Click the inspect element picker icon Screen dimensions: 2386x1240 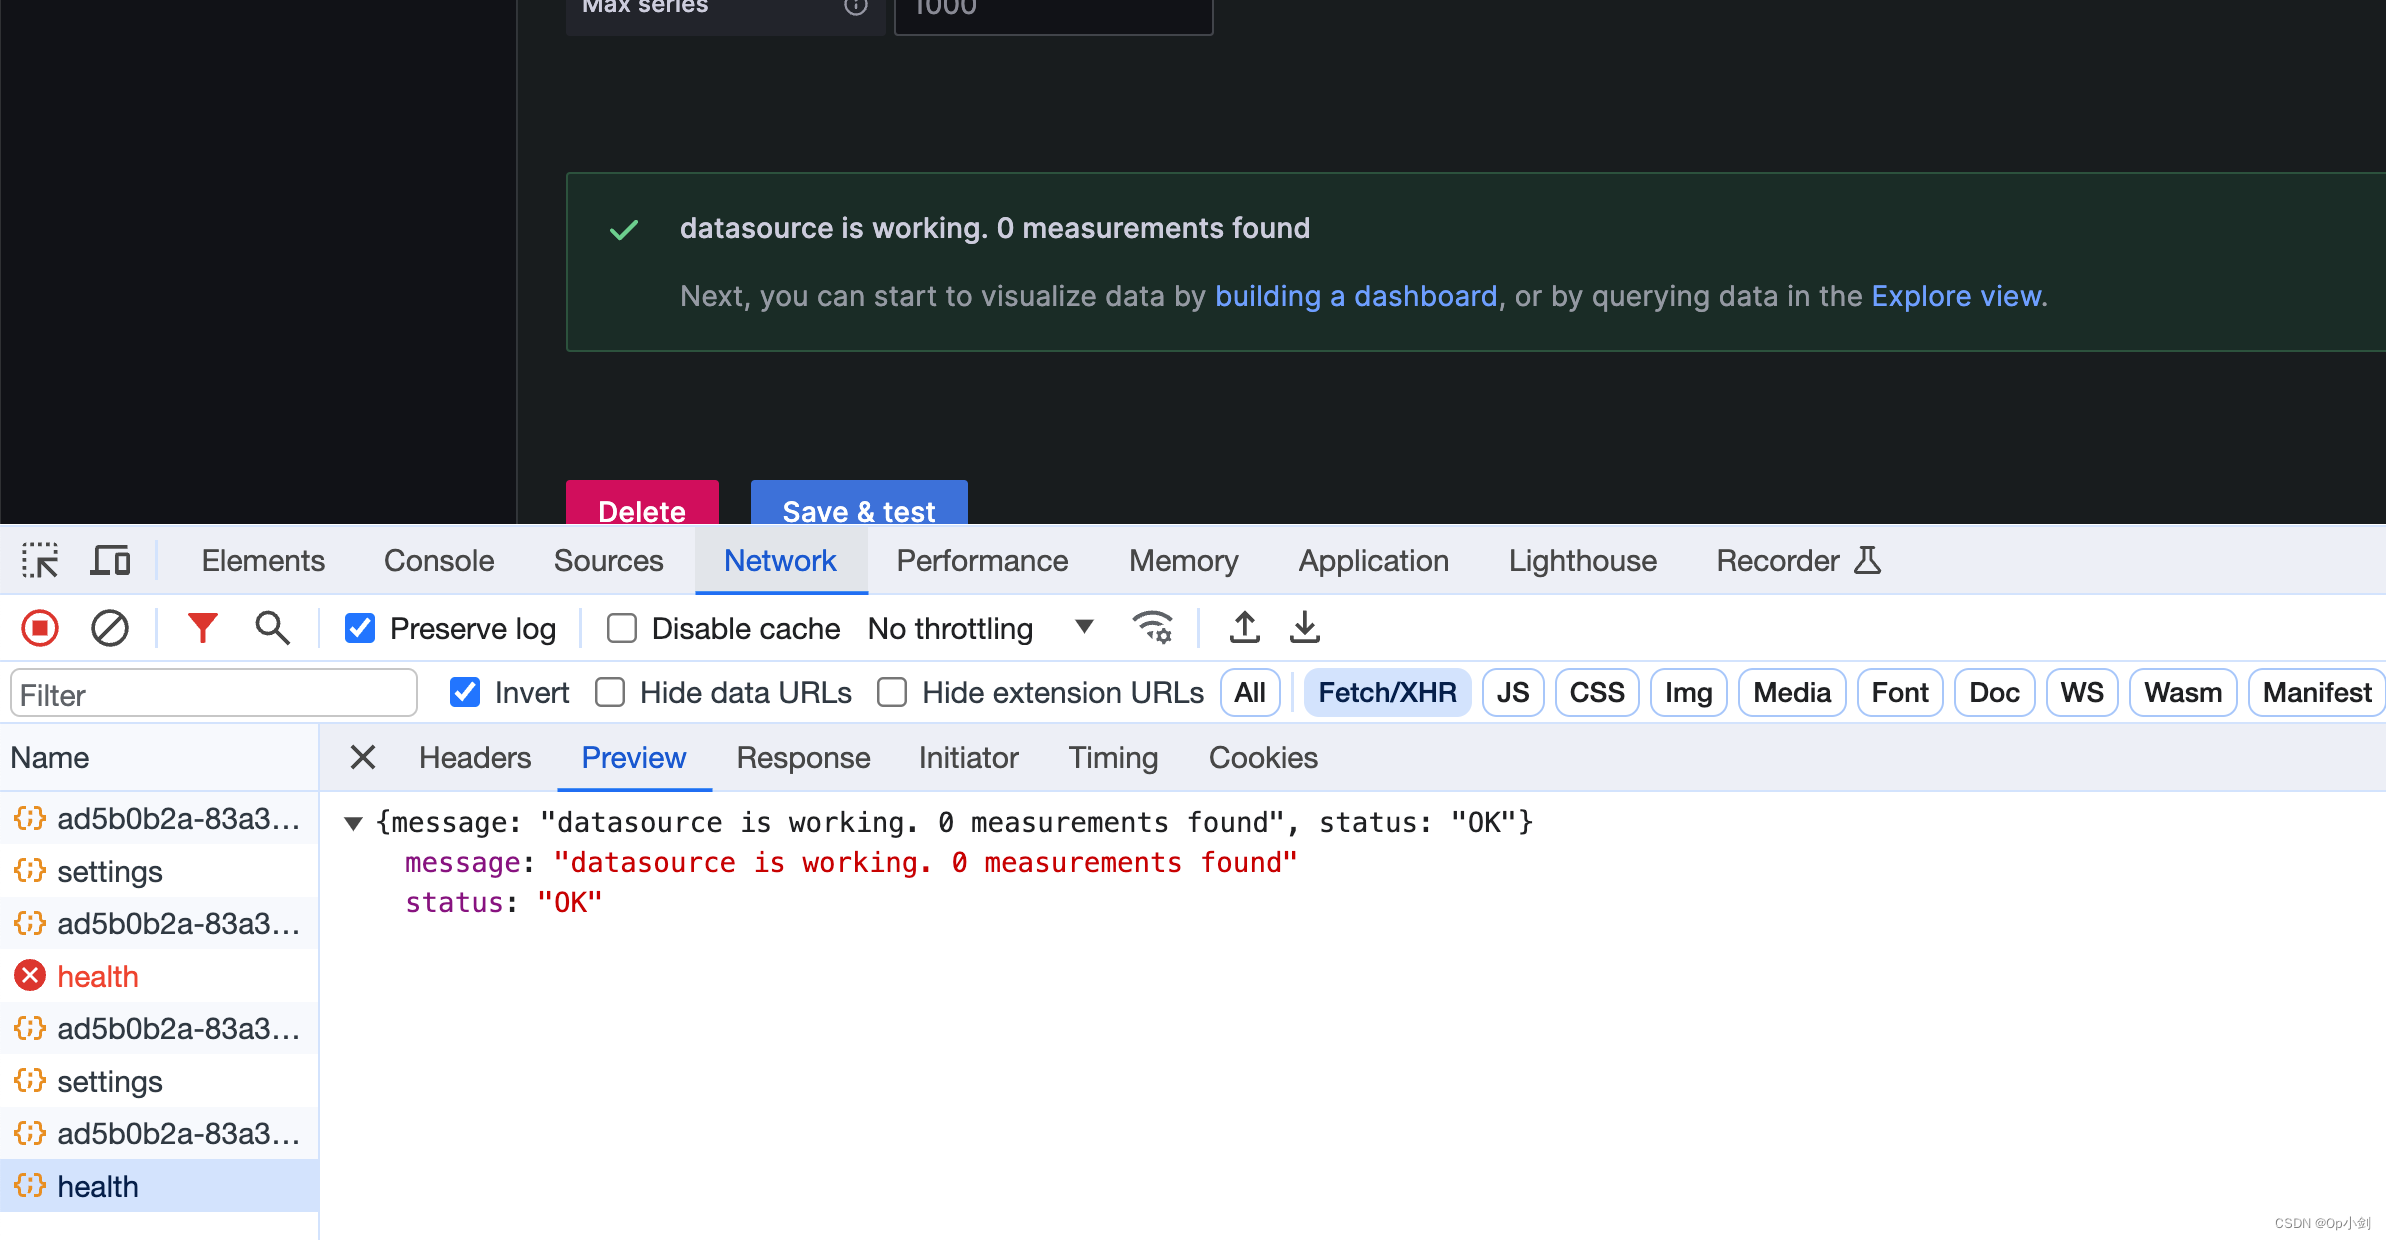click(40, 561)
